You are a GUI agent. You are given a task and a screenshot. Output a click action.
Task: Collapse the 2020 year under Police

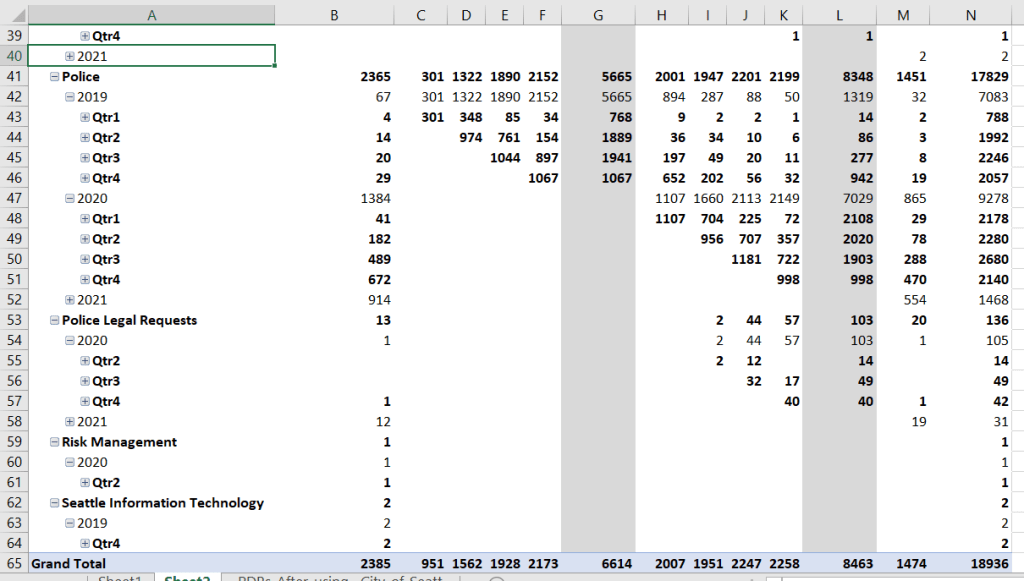(70, 199)
